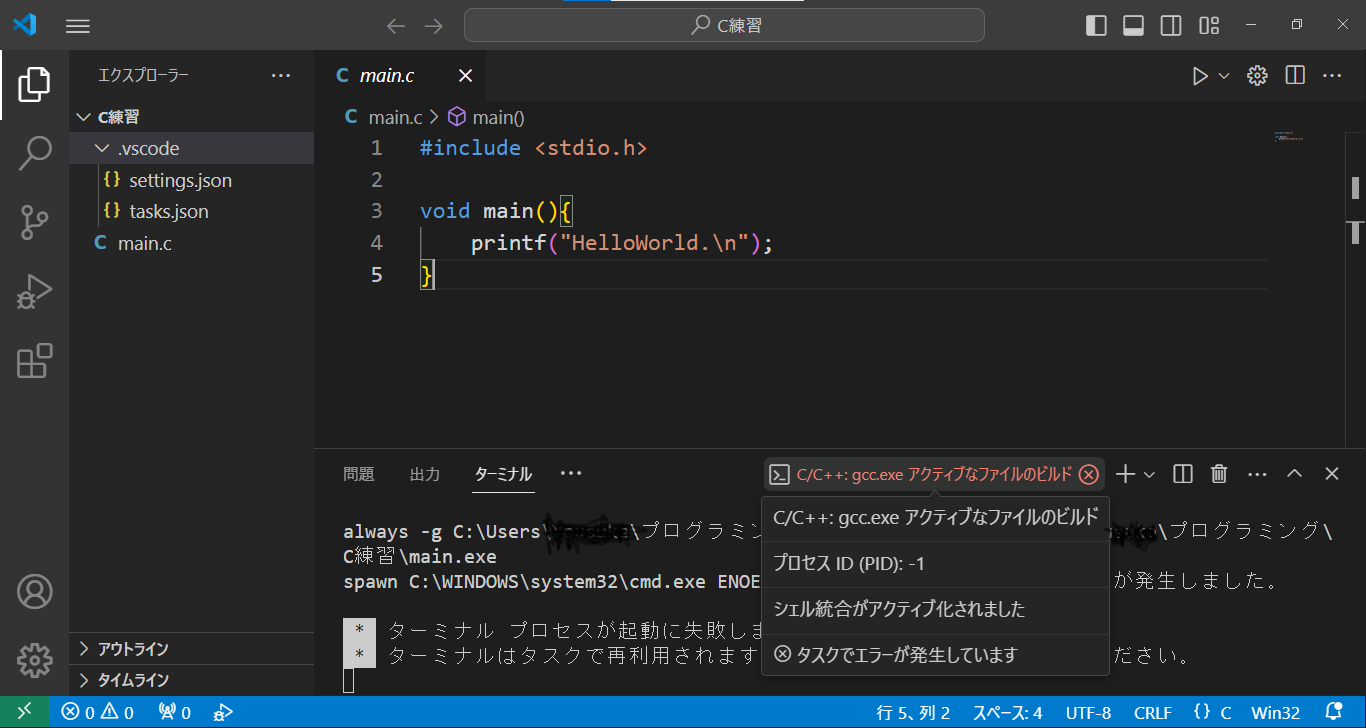Kill the terminal with the trash icon
This screenshot has height=728, width=1366.
pos(1218,473)
